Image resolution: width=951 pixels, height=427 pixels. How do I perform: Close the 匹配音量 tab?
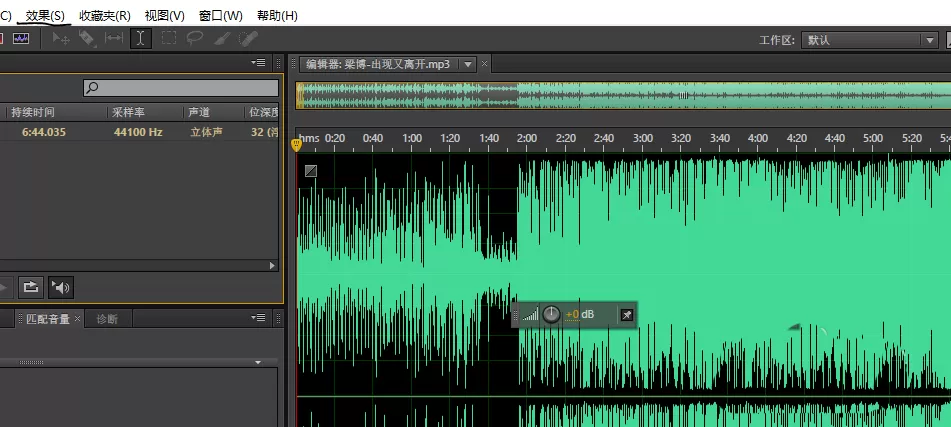pyautogui.click(x=77, y=318)
